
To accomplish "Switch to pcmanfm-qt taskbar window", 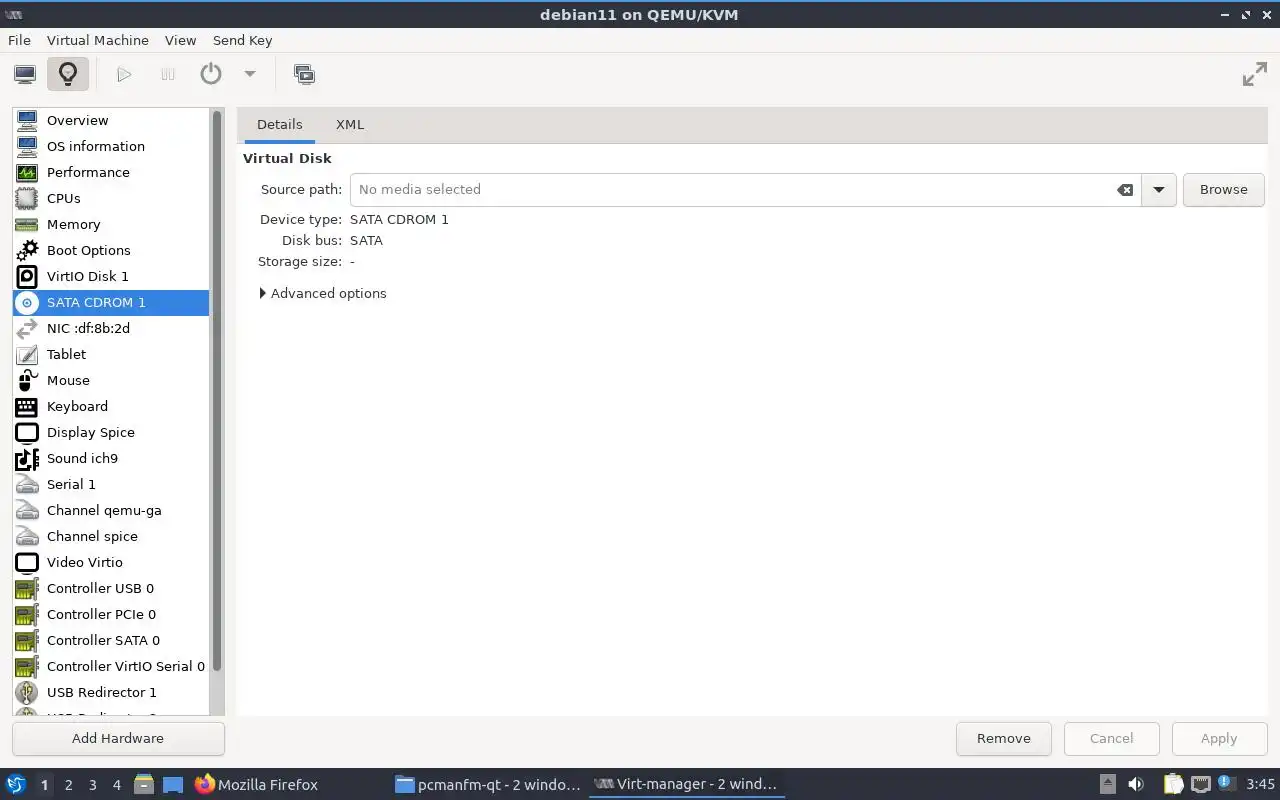I will click(488, 784).
